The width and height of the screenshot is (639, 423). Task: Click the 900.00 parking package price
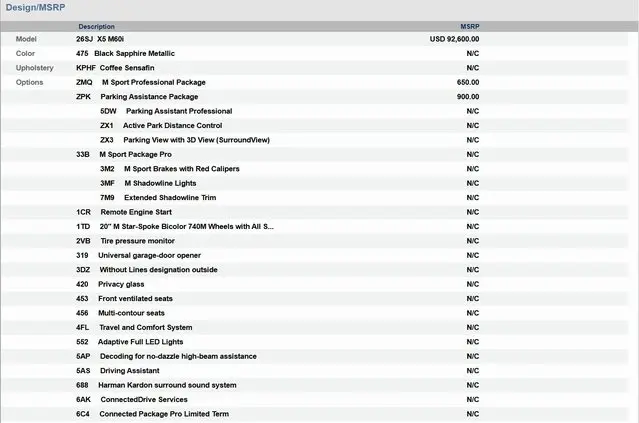[467, 97]
